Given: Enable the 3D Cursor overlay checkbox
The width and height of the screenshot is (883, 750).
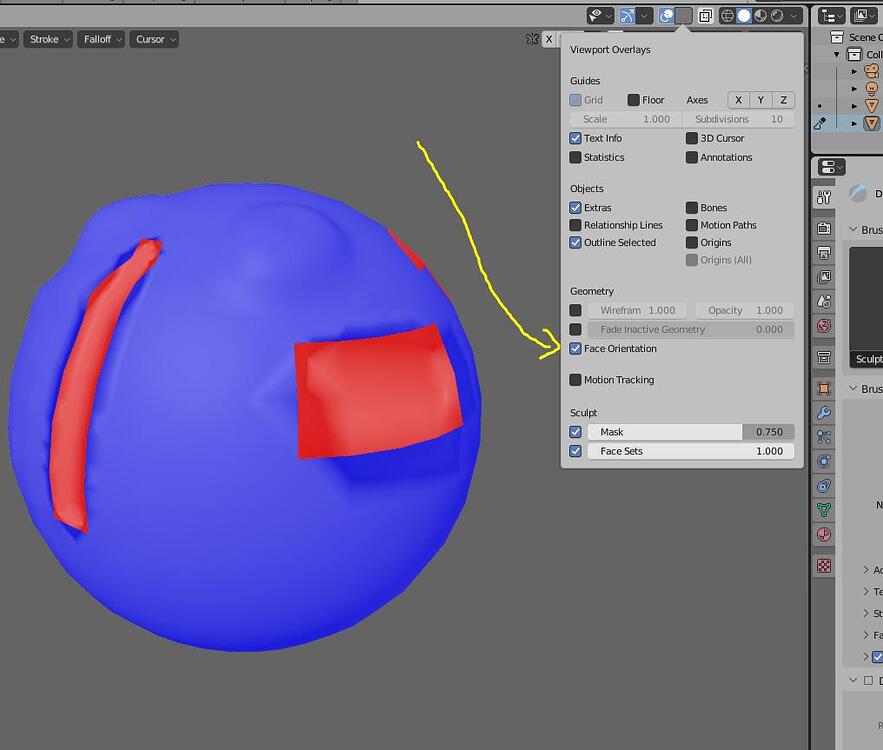Looking at the screenshot, I should (x=692, y=138).
